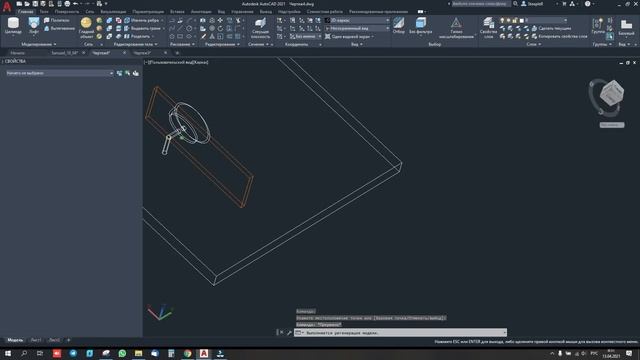Select the Loft (Лофт) tool
The height and width of the screenshot is (360, 640).
coord(33,26)
